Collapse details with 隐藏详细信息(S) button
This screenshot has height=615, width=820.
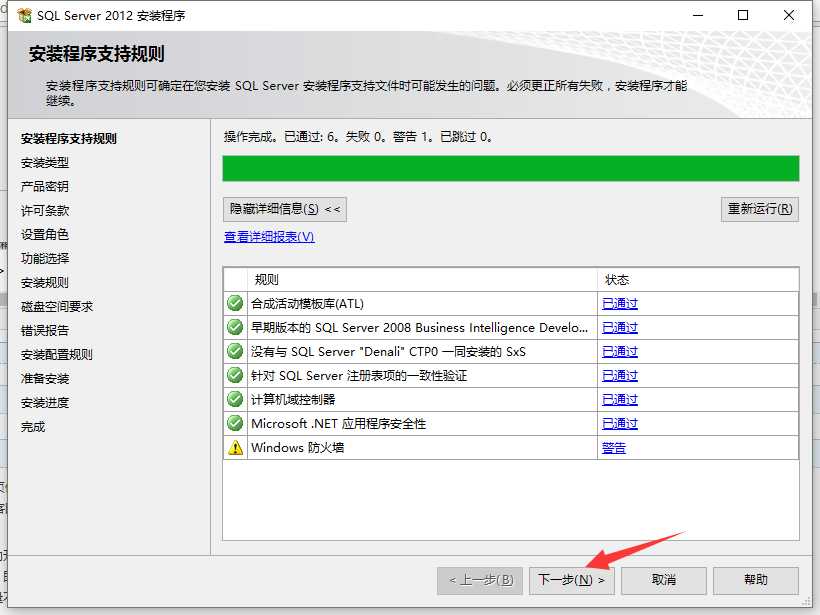[284, 209]
